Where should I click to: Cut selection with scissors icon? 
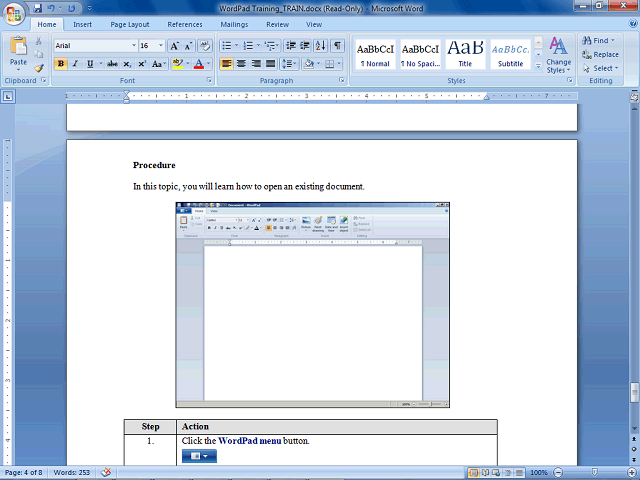click(x=38, y=41)
